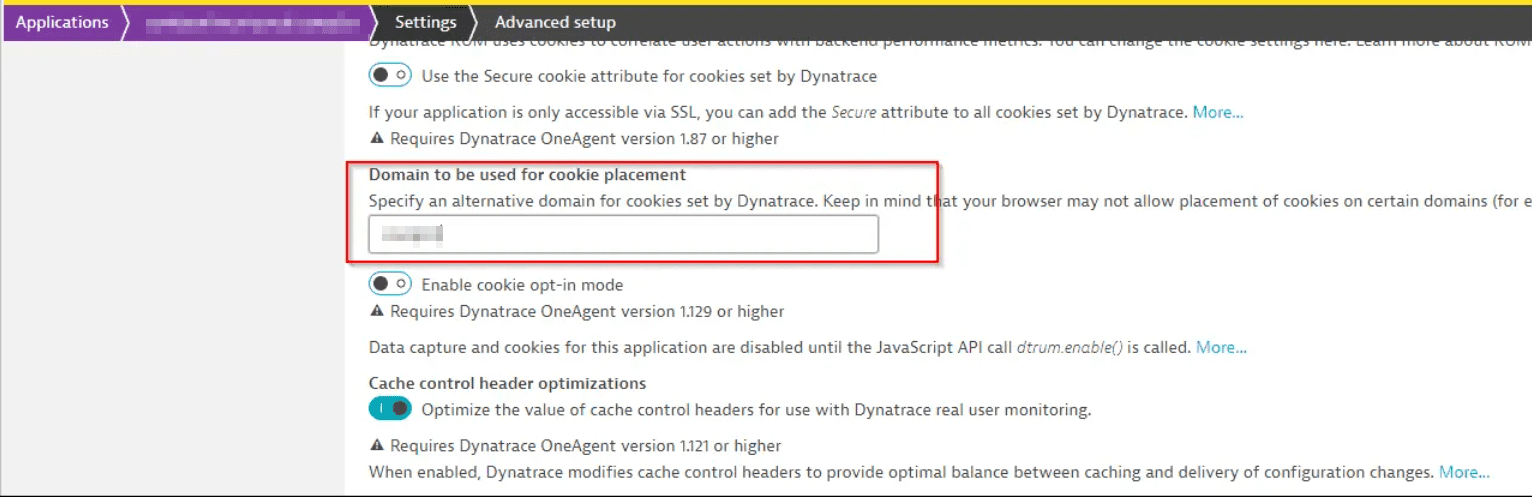This screenshot has width=1532, height=497.
Task: Follow More link after dtrum.enable() text
Action: point(1221,348)
